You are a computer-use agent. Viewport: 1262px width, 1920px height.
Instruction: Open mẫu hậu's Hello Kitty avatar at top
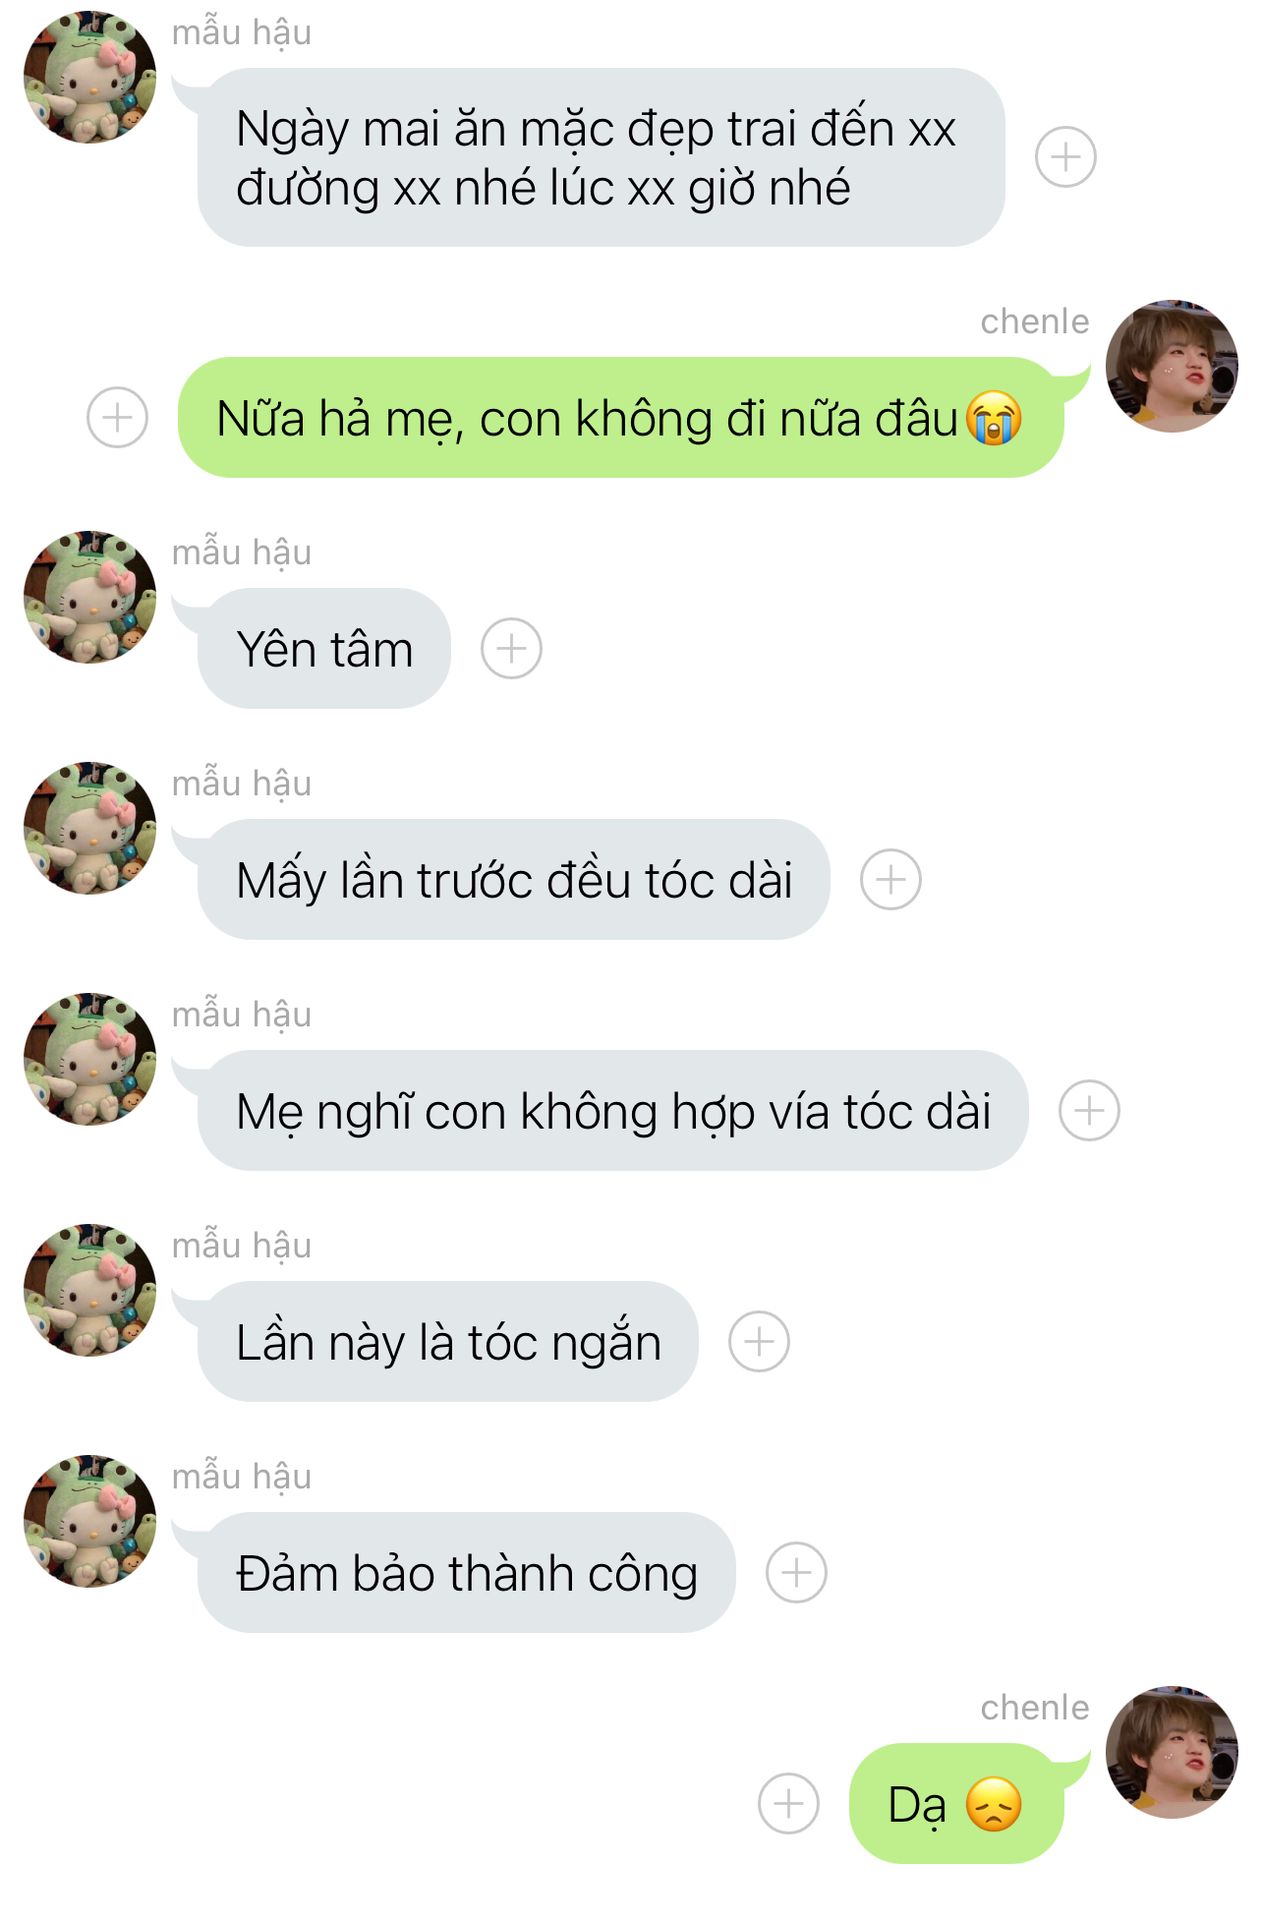90,77
